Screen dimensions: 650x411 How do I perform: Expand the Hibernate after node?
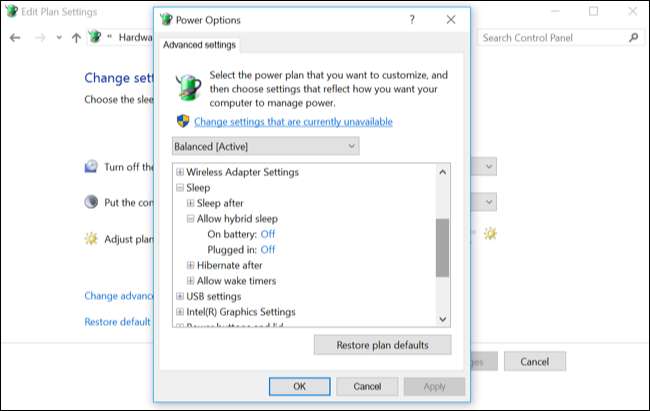(x=190, y=265)
